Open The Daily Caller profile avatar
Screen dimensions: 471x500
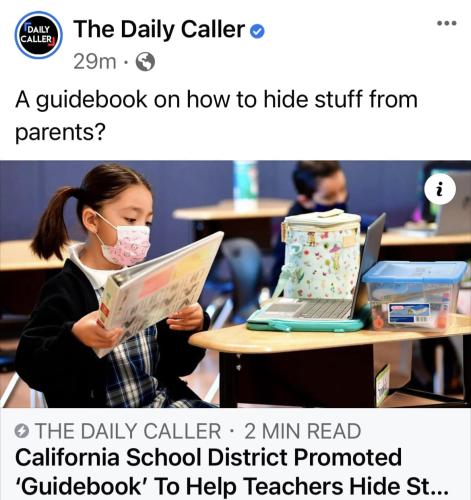(38, 35)
